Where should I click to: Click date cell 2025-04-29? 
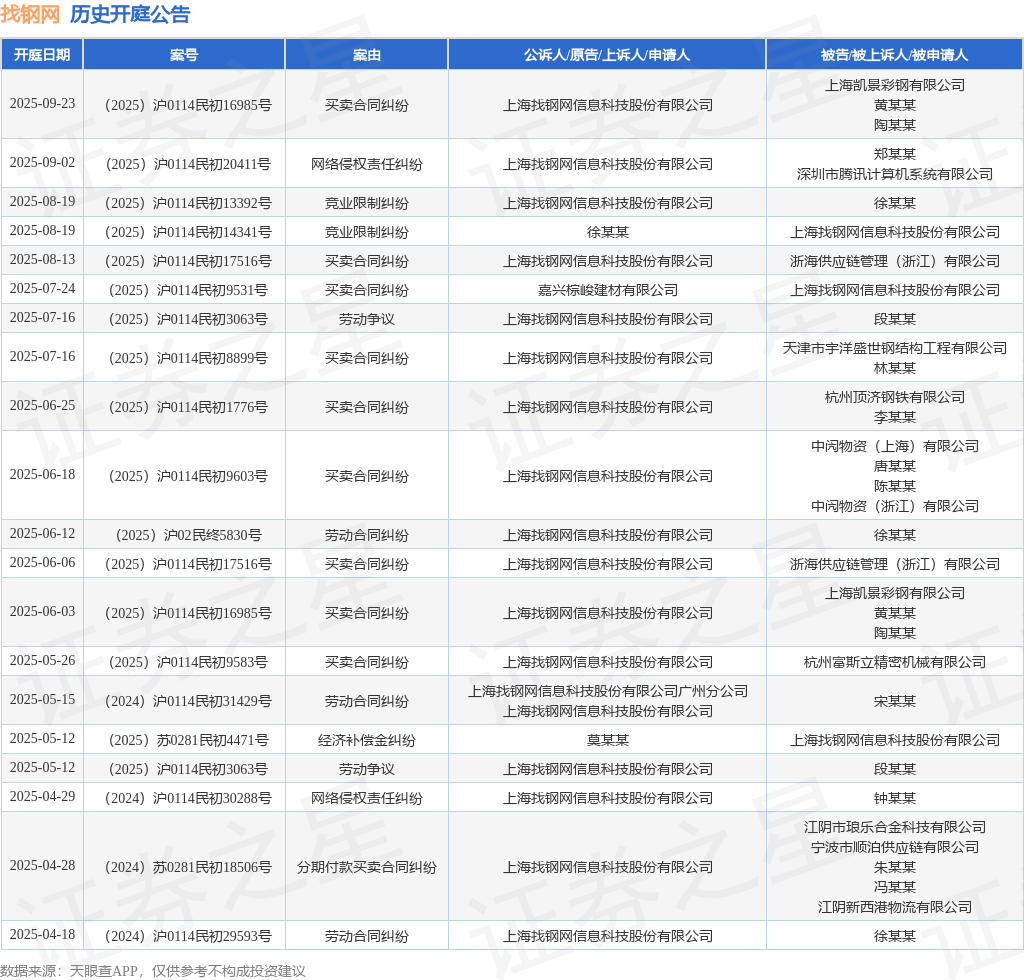click(42, 797)
